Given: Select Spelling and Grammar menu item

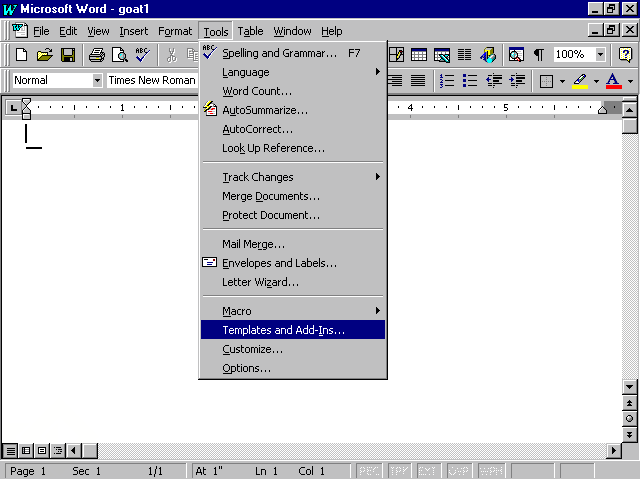Looking at the screenshot, I should coord(293,53).
